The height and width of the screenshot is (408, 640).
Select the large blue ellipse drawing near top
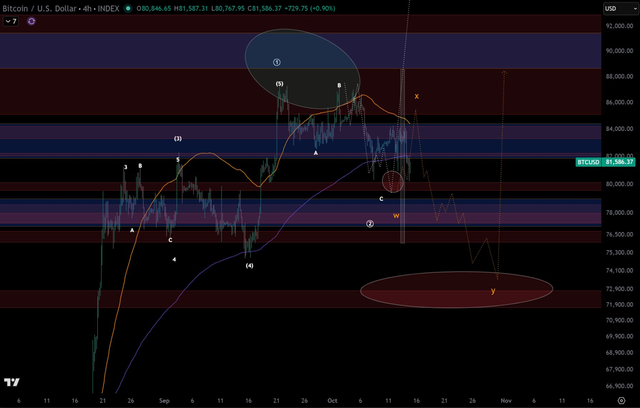pos(302,69)
